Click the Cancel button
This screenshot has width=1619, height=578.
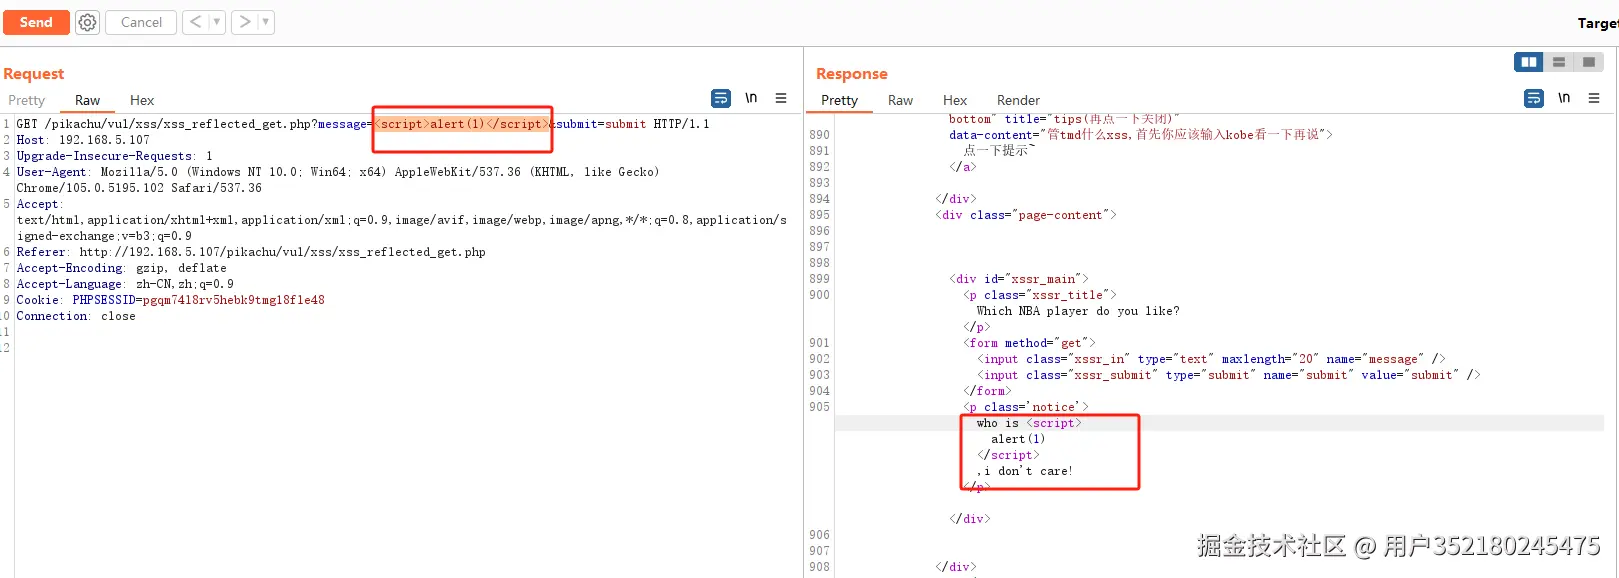coord(141,22)
